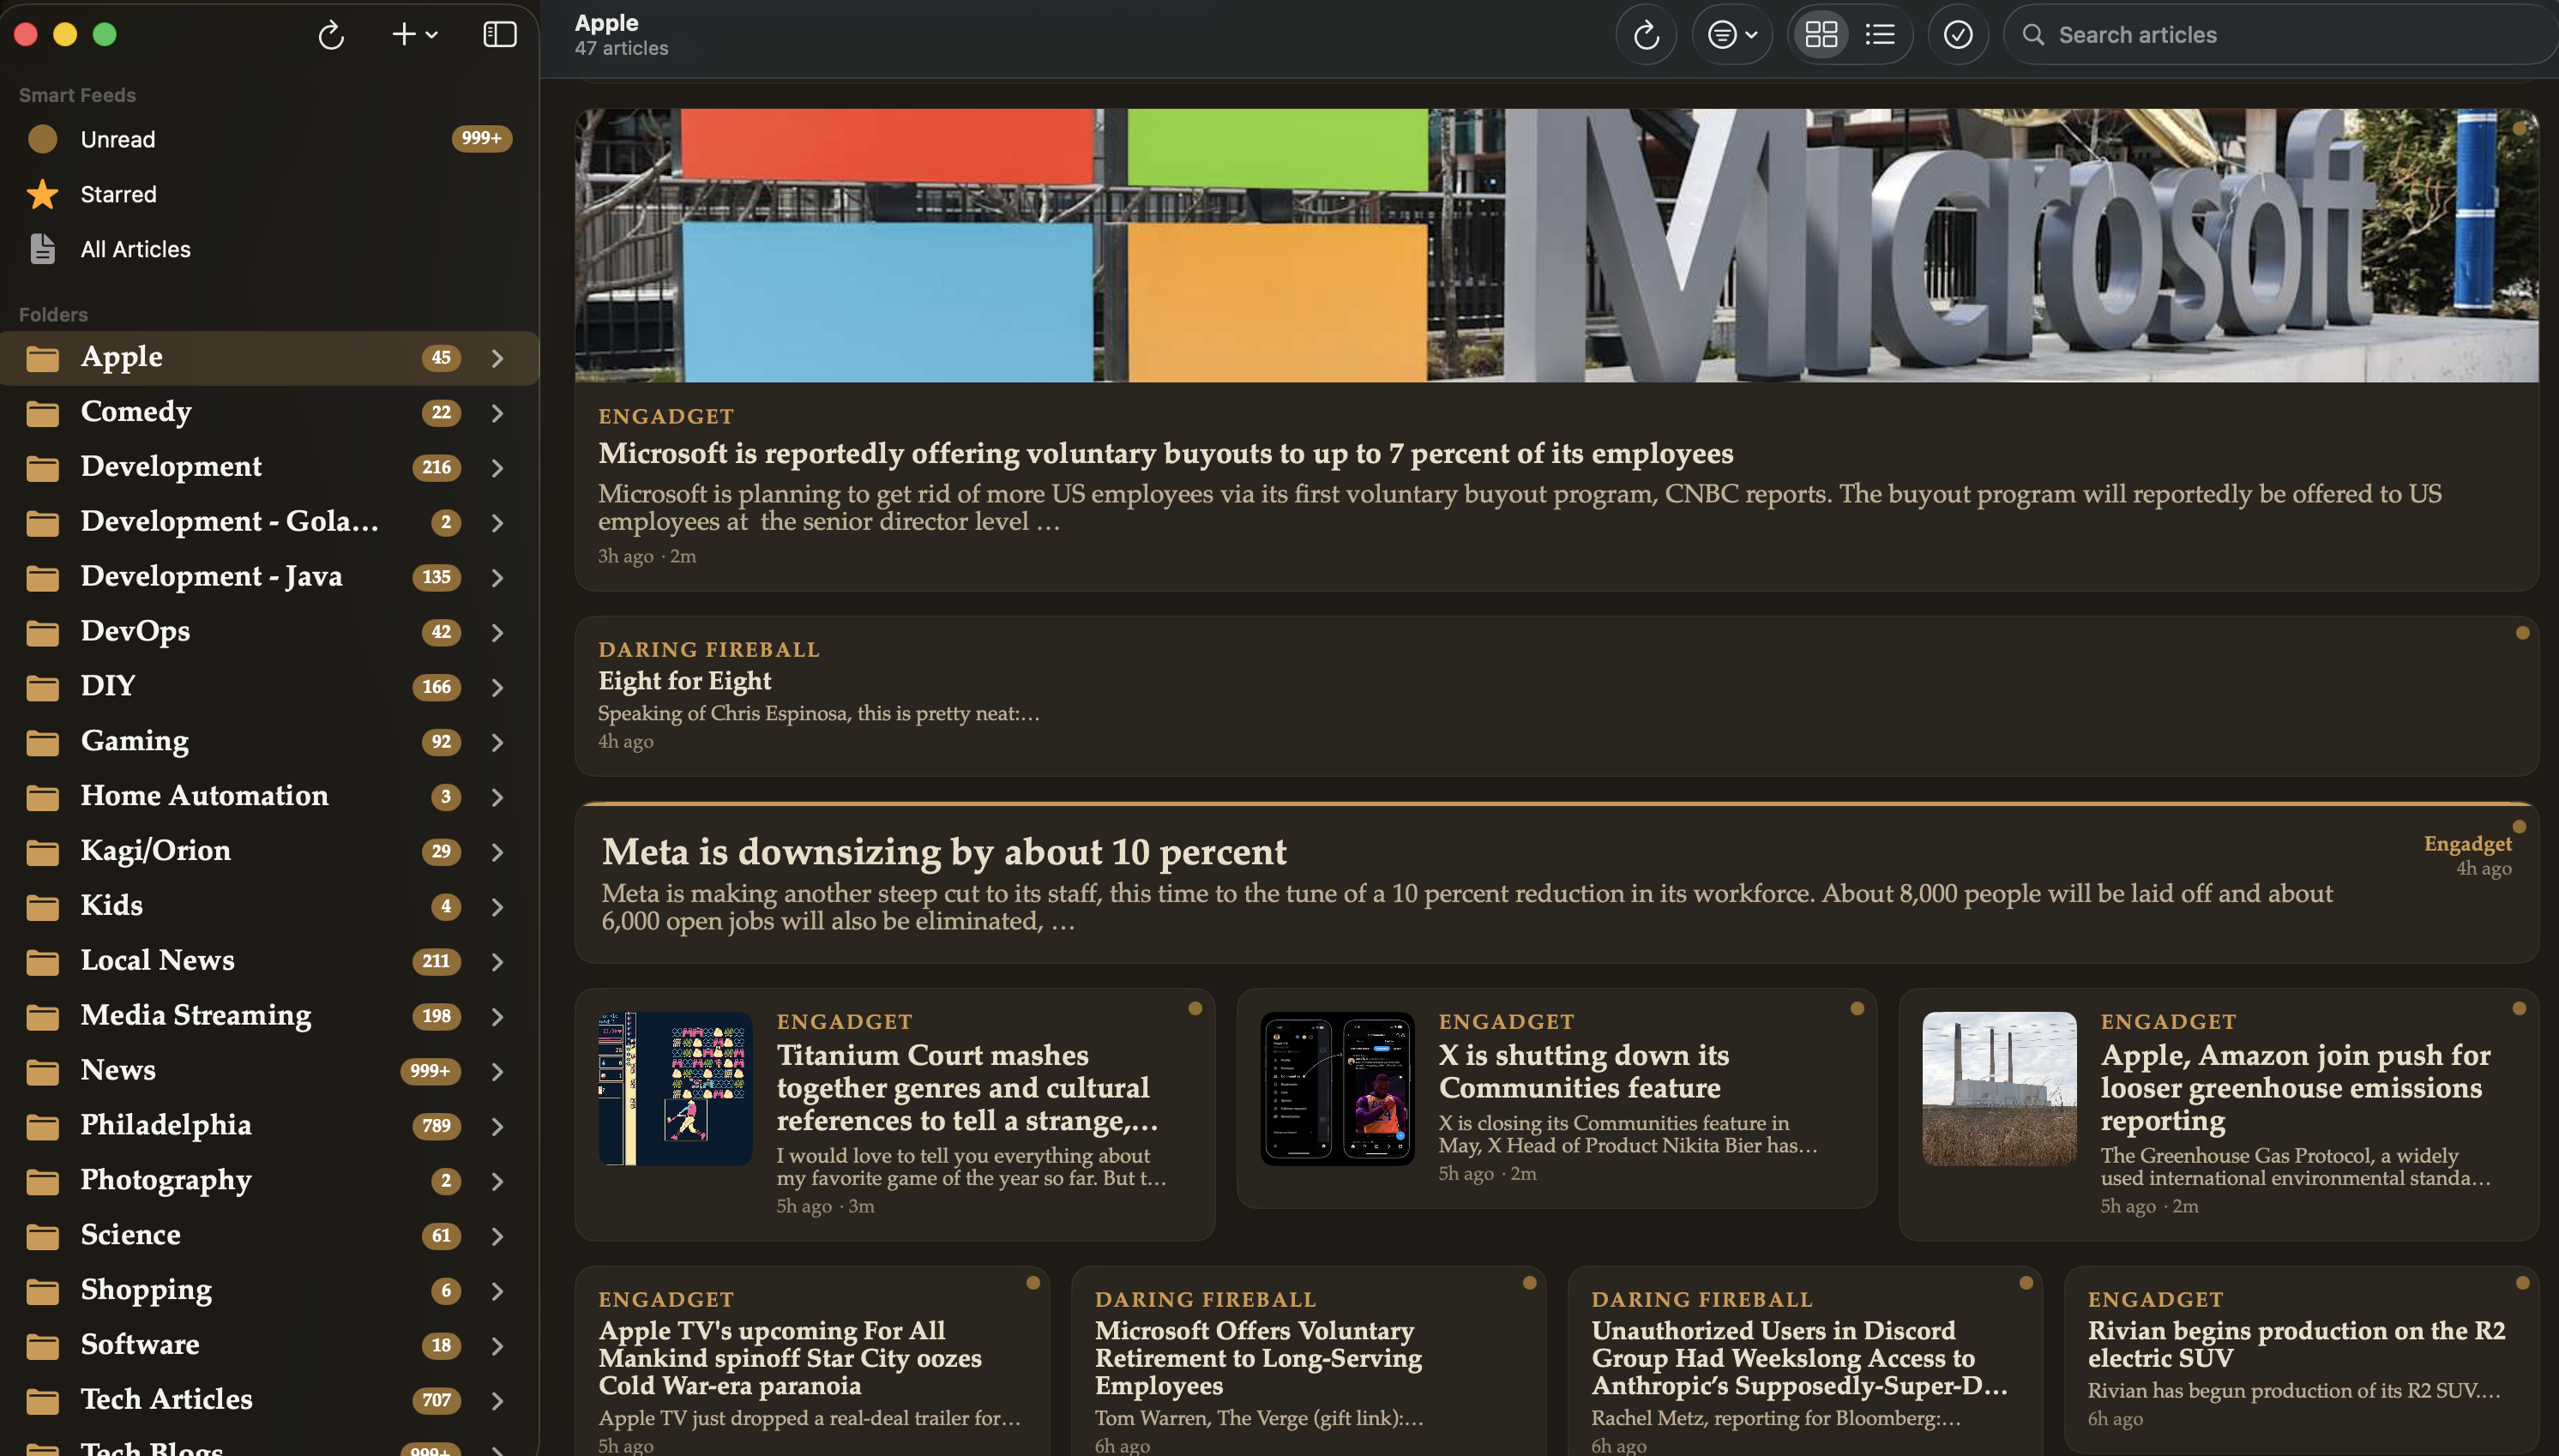Screen dimensions: 2559x1456
Task: Select the Software folder icon
Action: point(42,1346)
